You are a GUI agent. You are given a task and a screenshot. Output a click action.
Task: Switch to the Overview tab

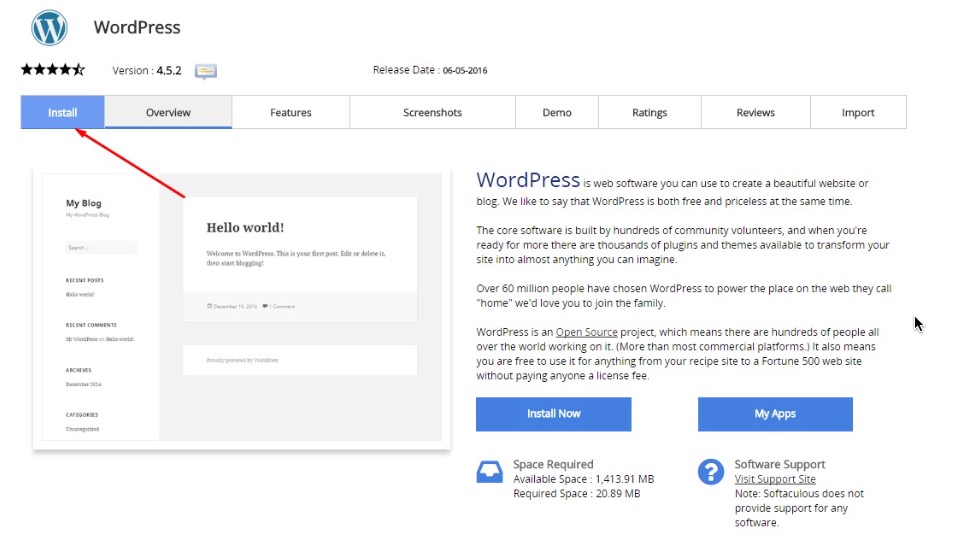click(168, 112)
